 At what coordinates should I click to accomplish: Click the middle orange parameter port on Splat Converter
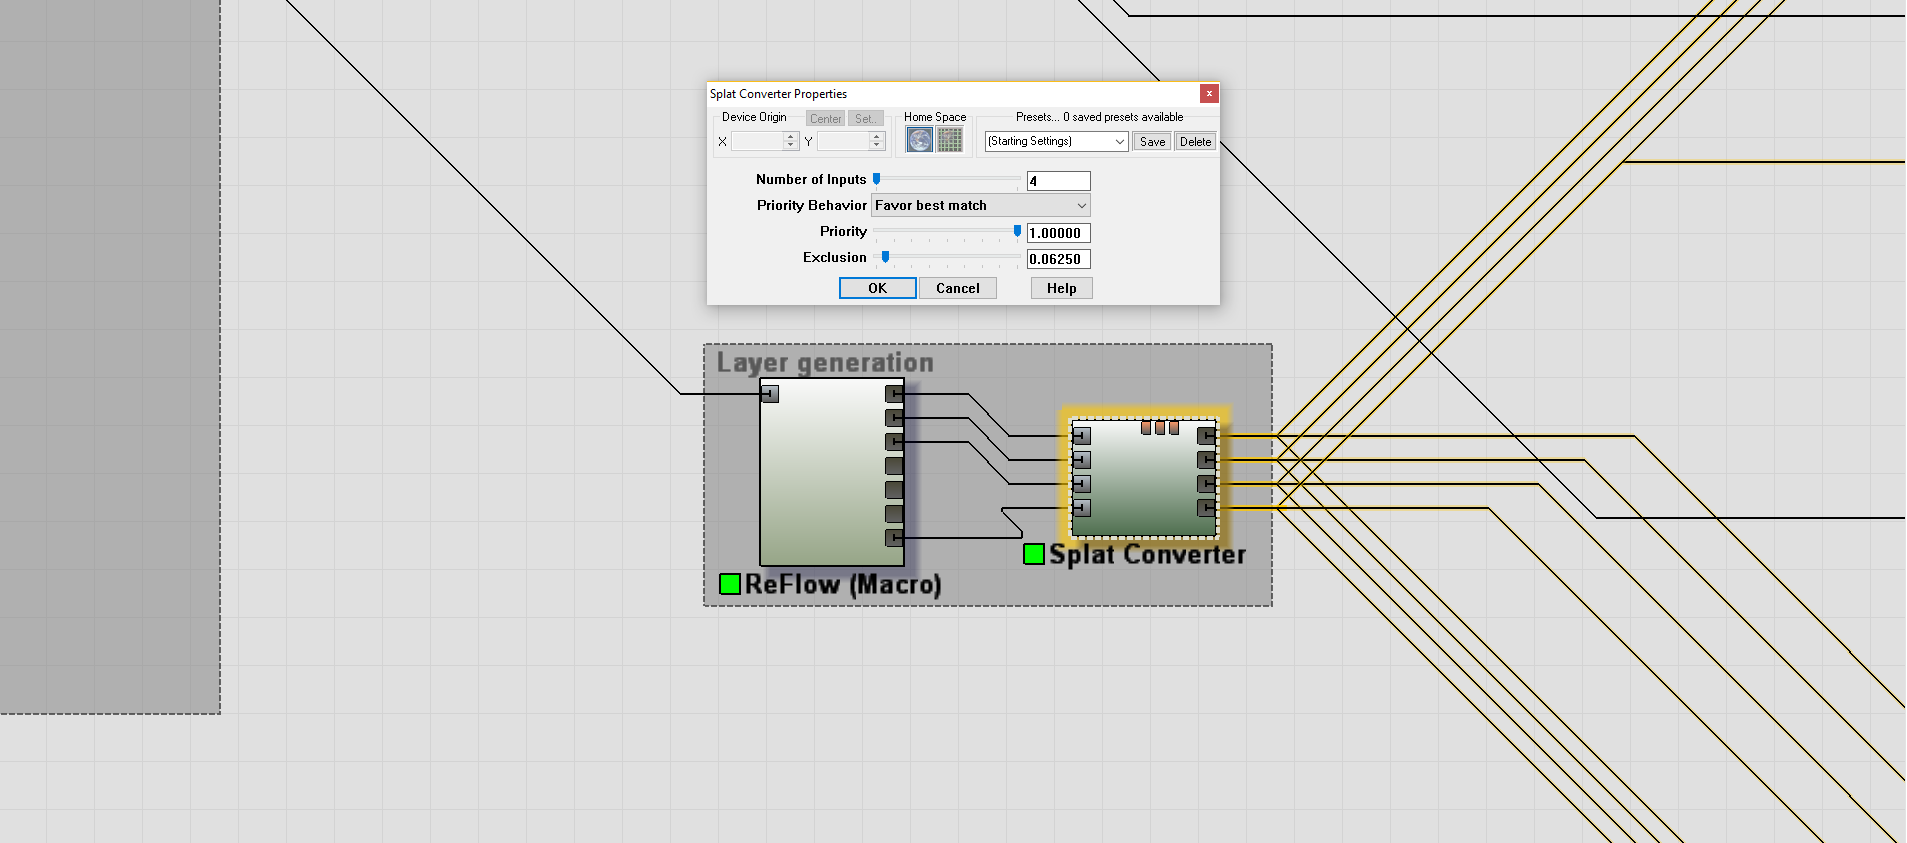tap(1160, 428)
